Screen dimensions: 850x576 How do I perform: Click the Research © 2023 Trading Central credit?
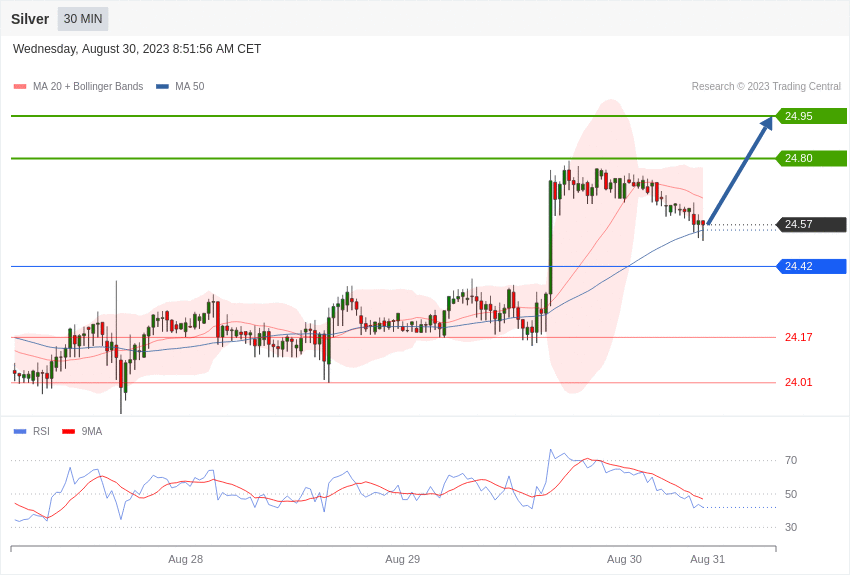coord(766,87)
